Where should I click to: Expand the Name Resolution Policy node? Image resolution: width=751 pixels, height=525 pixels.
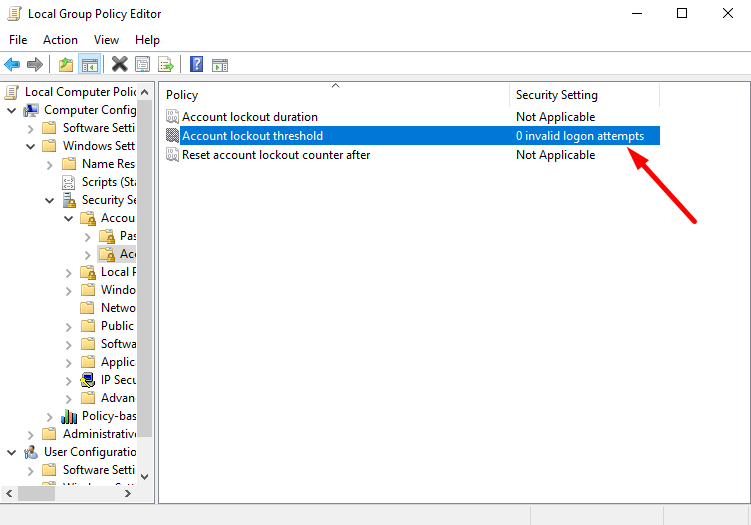50,165
